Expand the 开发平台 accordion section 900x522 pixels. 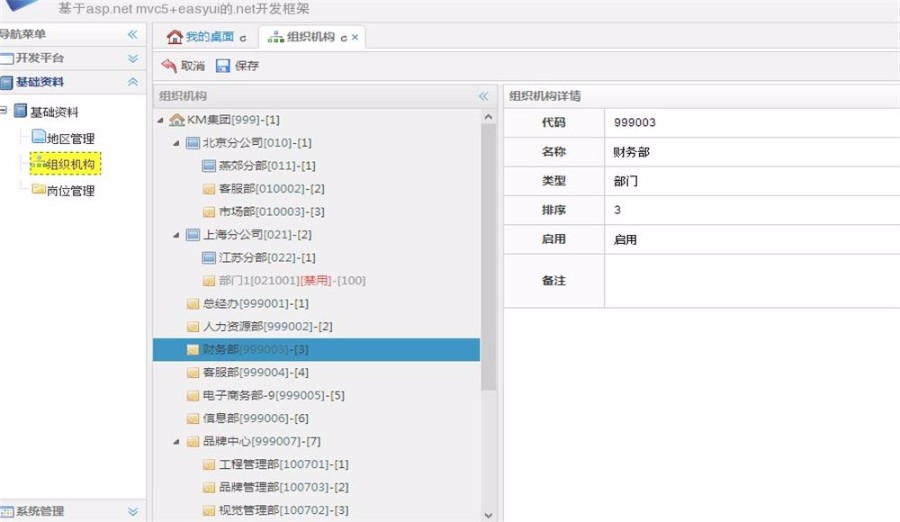[133, 59]
